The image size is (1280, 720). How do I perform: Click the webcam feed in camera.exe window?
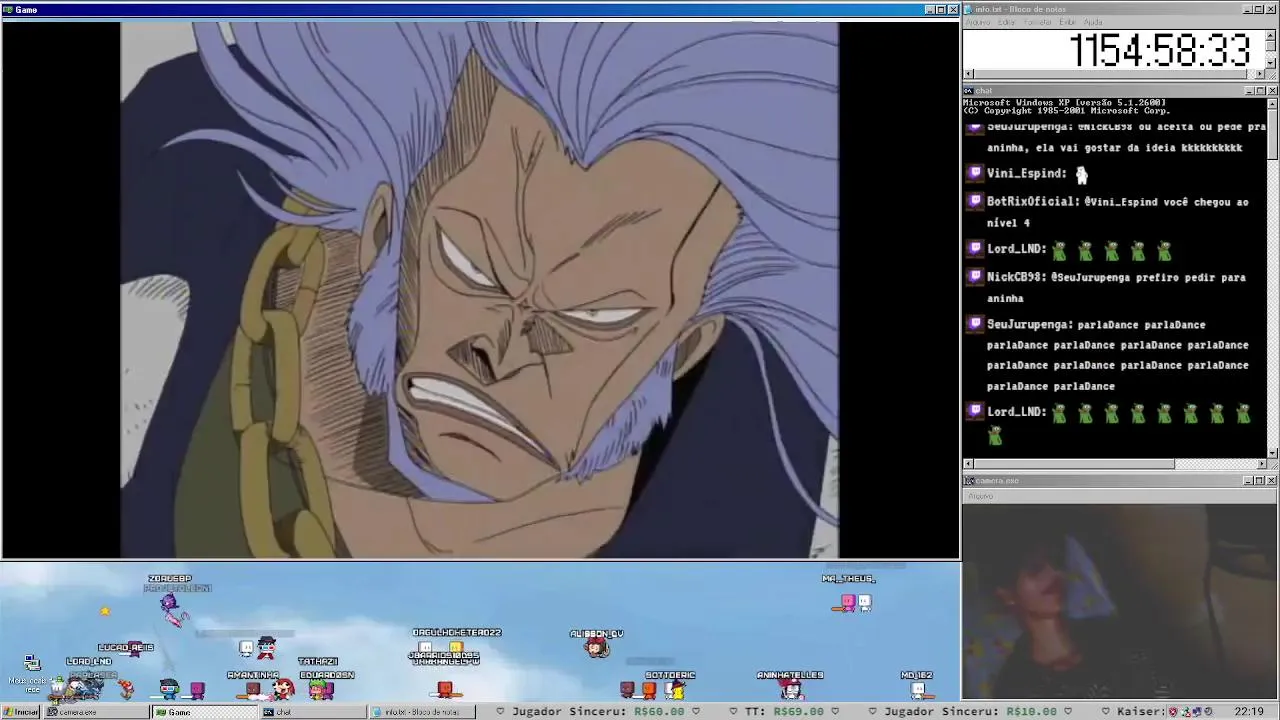pos(1120,601)
